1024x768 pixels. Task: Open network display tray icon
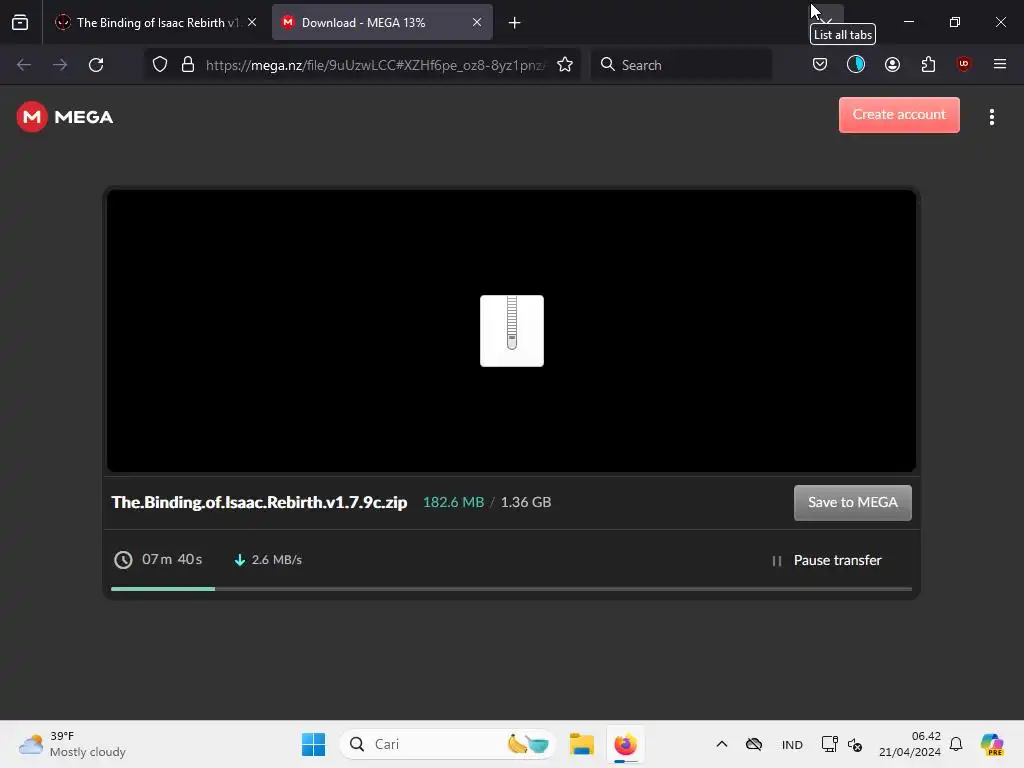(x=829, y=744)
